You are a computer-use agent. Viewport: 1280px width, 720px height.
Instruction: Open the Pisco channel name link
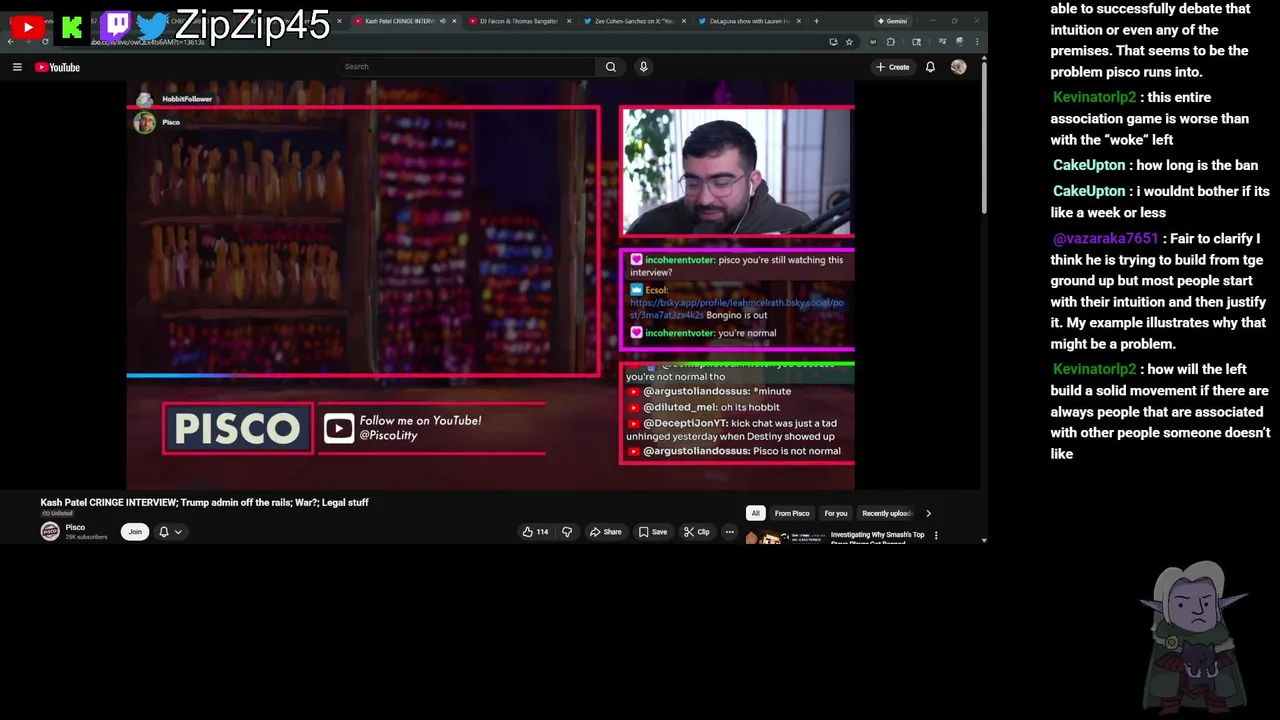(75, 527)
